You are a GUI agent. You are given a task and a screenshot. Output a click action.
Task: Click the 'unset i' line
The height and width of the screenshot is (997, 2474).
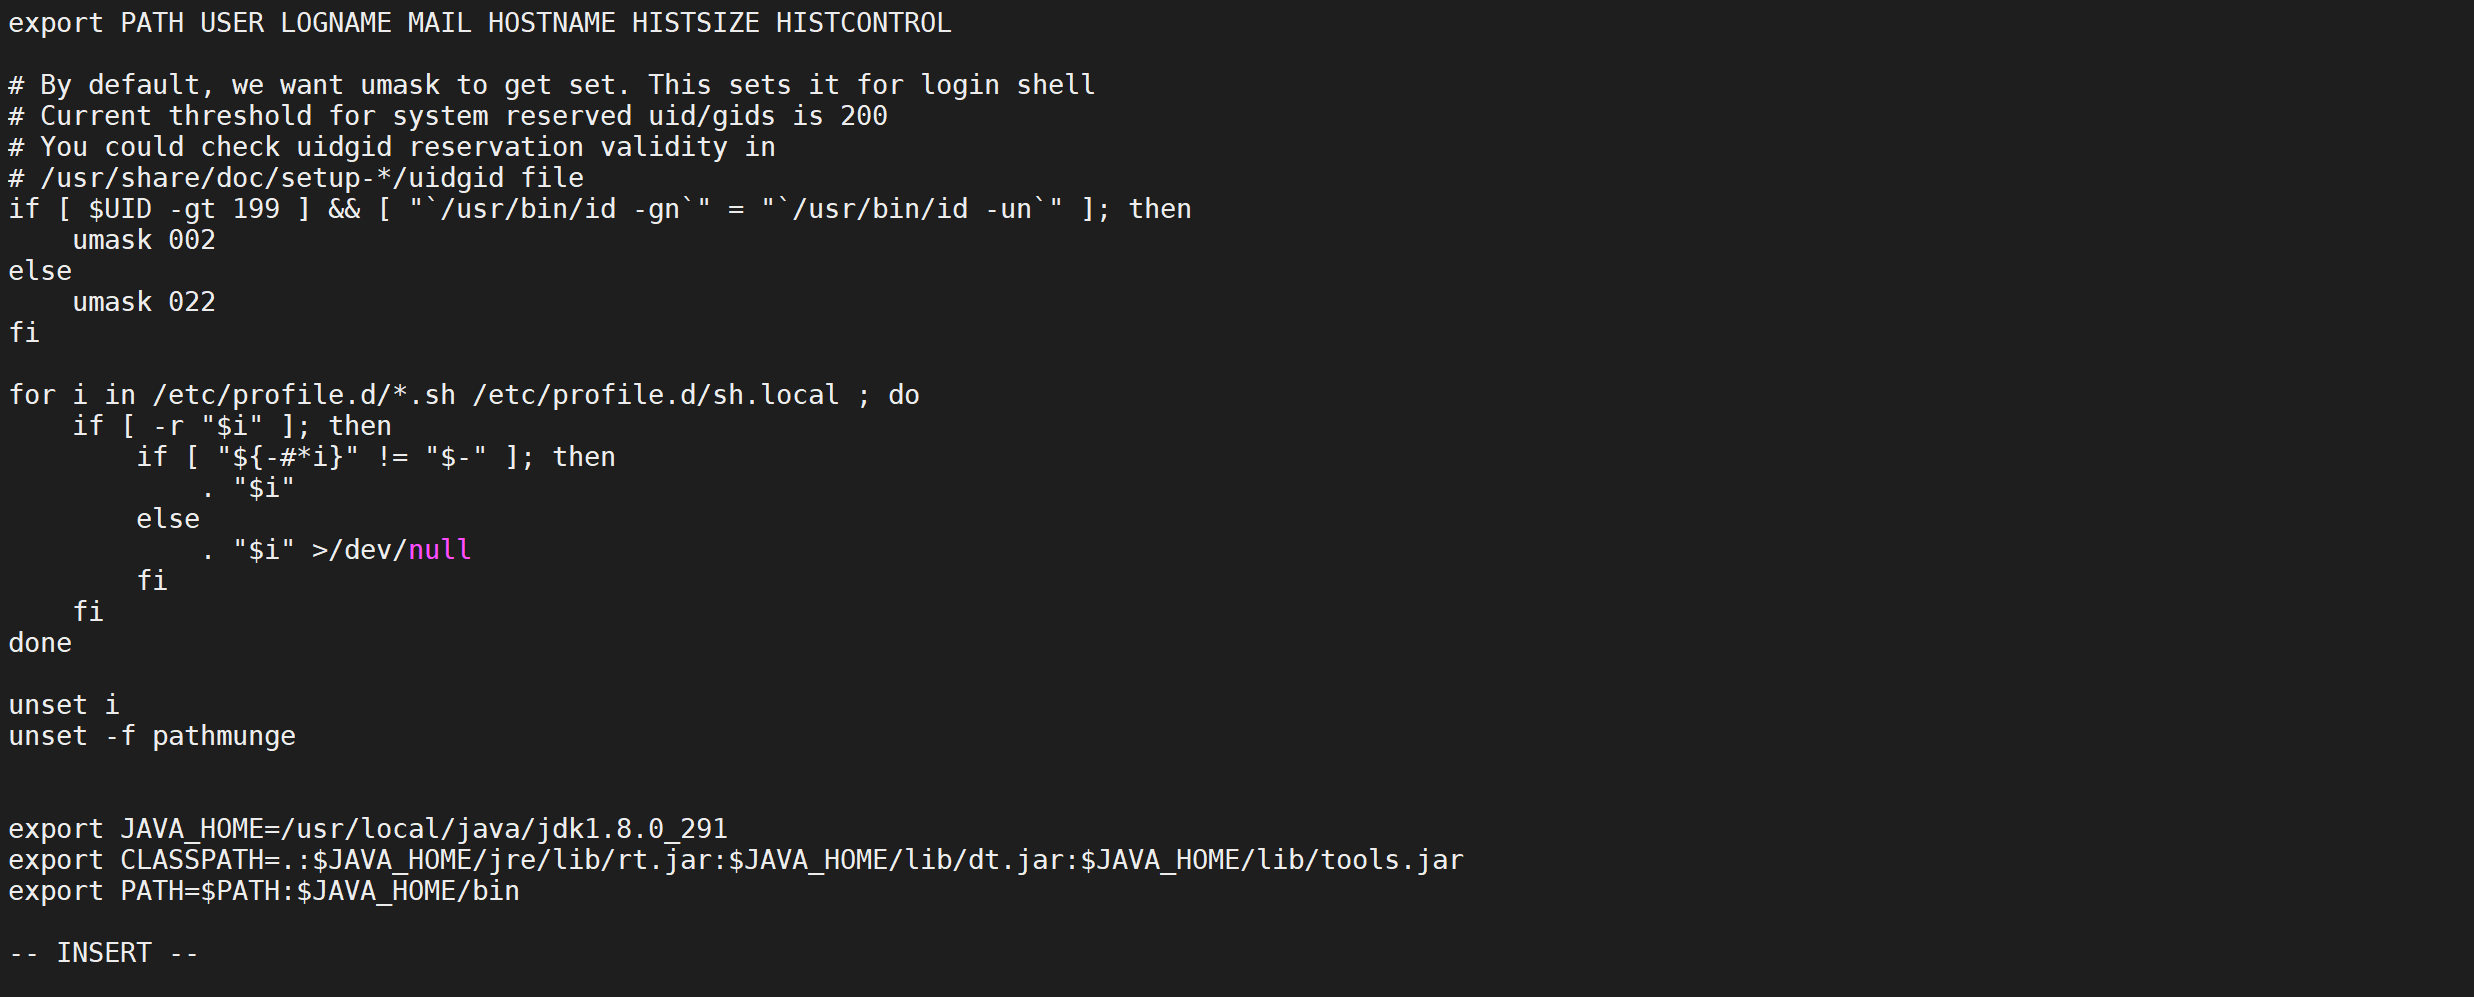pos(64,705)
